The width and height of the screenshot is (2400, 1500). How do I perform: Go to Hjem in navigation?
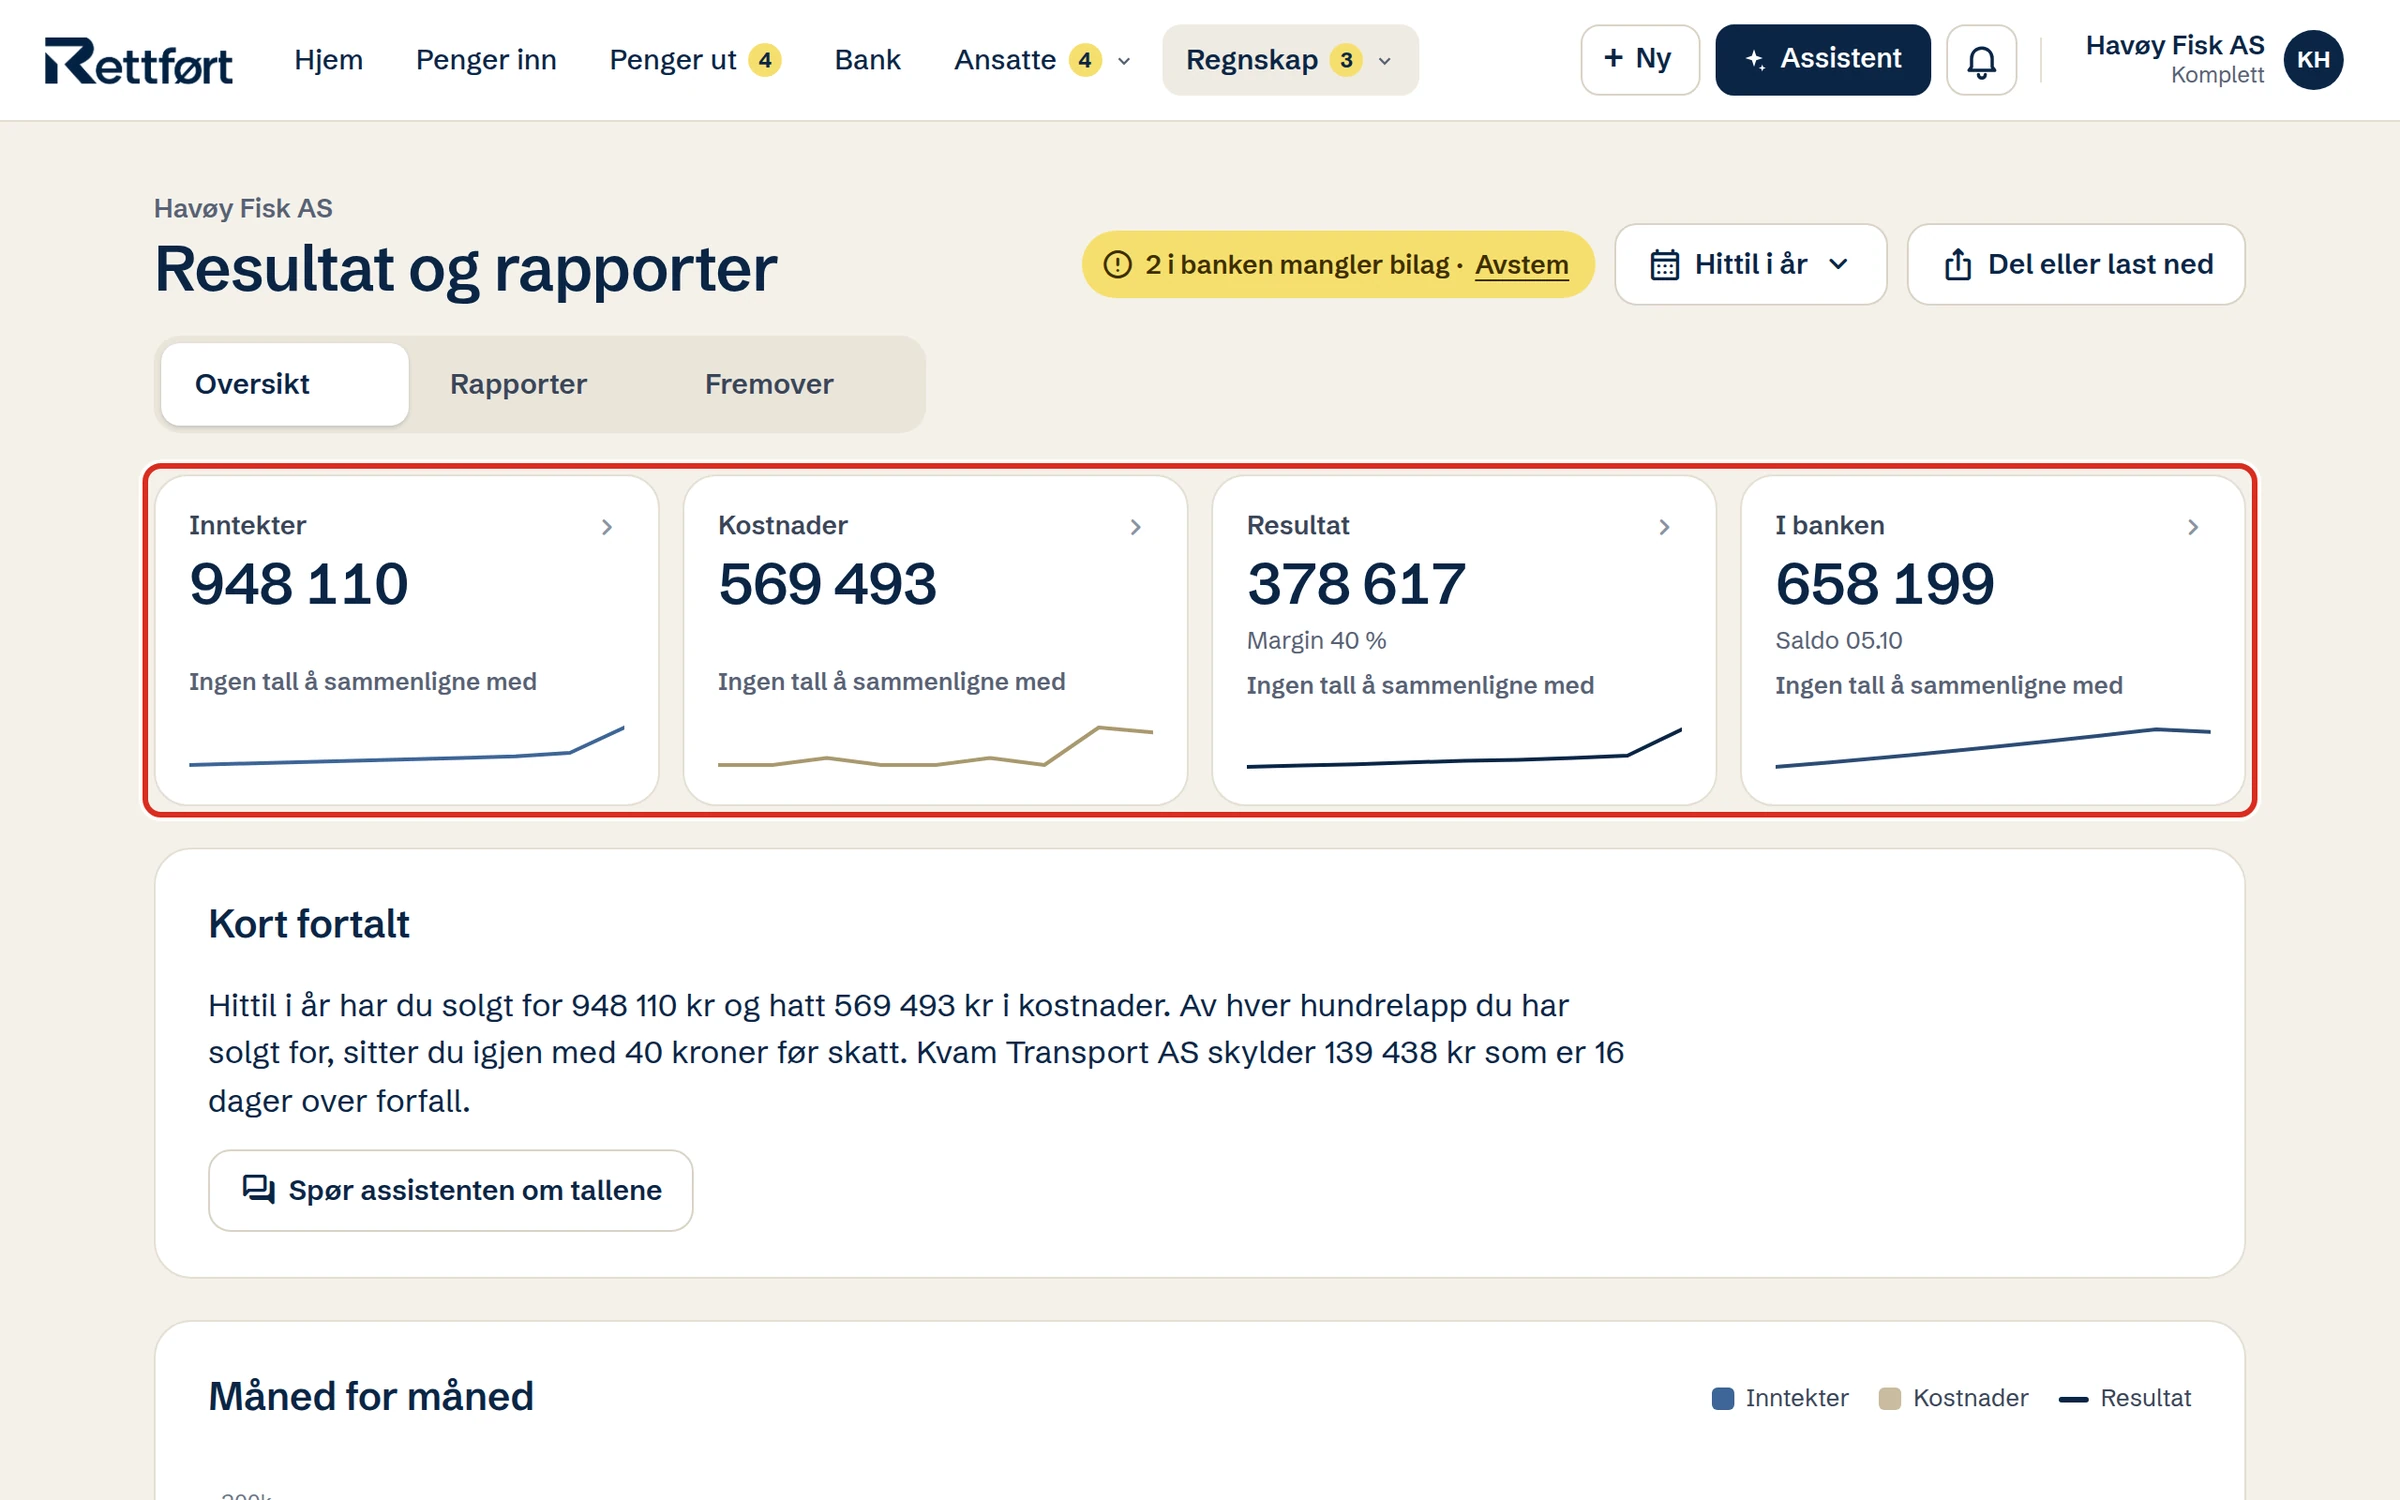tap(328, 60)
